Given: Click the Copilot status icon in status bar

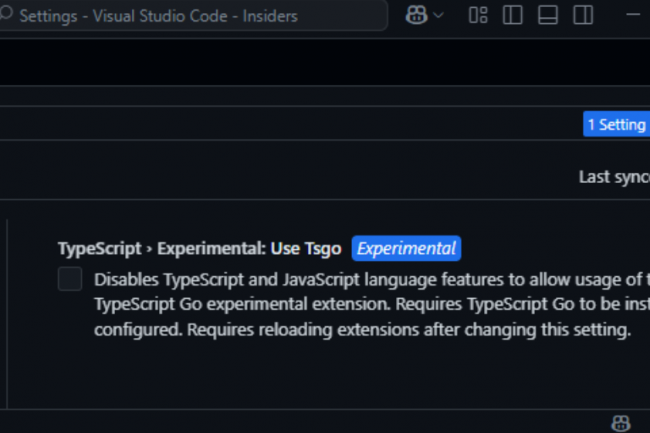Looking at the screenshot, I should [x=620, y=422].
